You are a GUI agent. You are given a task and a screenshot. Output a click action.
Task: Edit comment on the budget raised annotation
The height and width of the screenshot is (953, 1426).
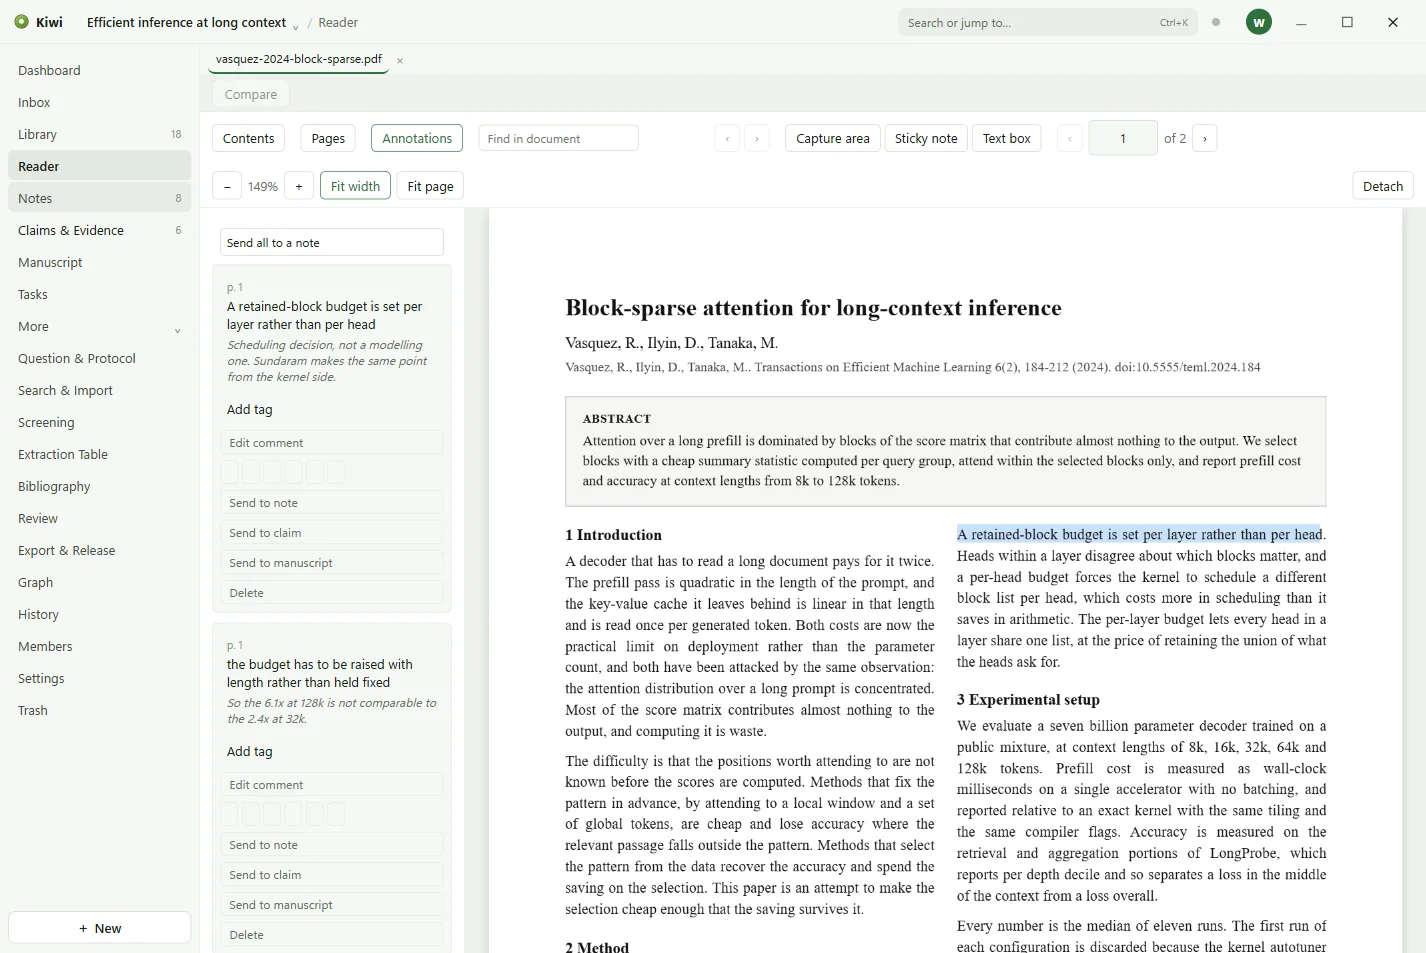(x=332, y=784)
